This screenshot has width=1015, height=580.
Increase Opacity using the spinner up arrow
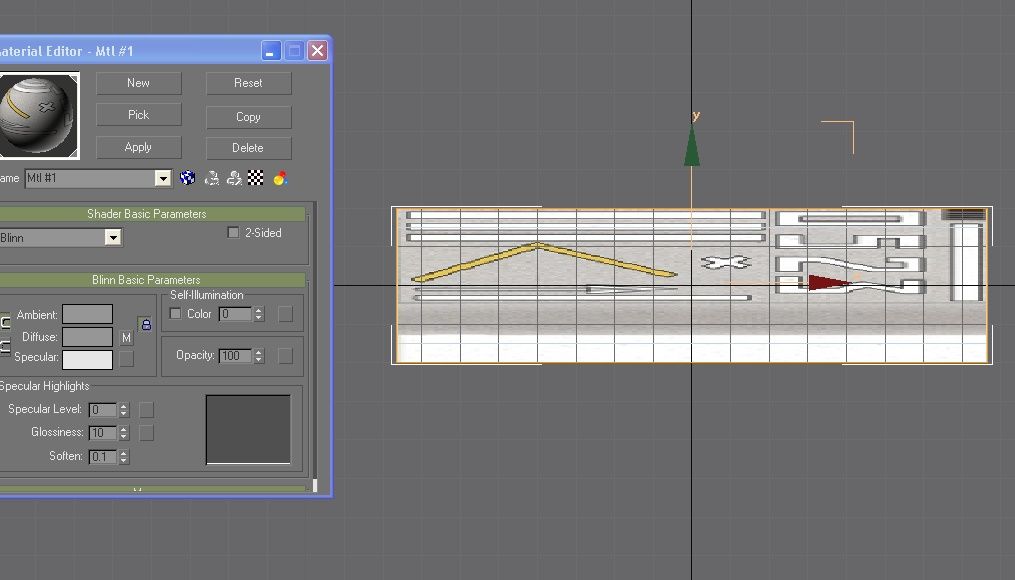[259, 352]
